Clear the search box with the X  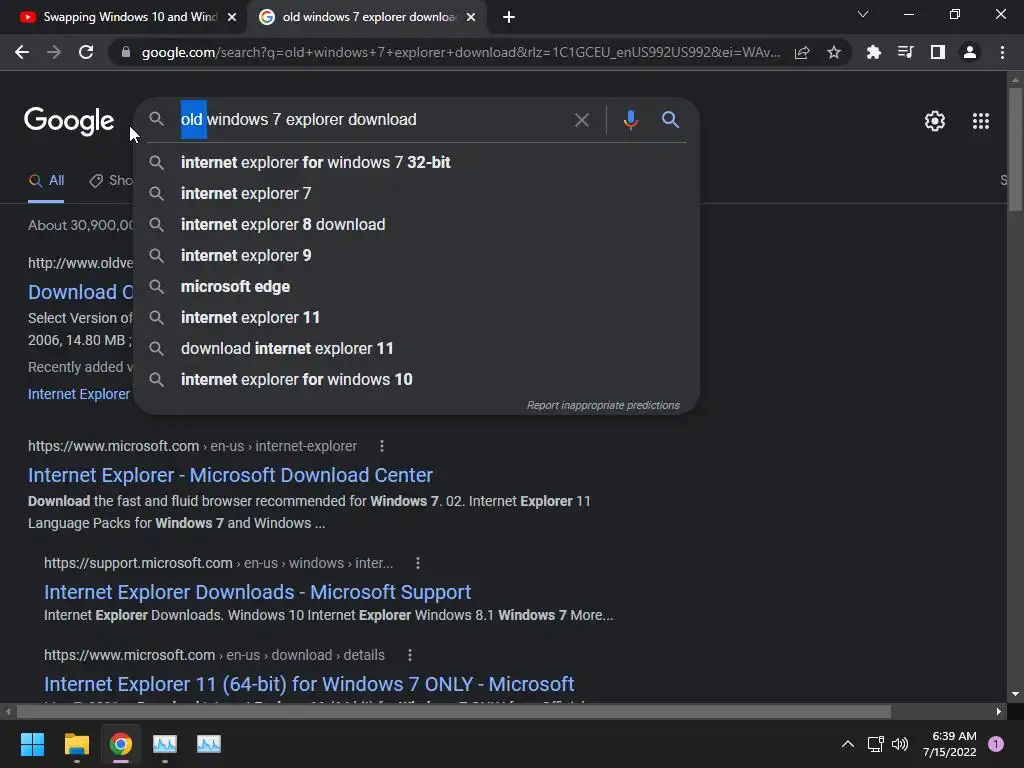pos(581,120)
